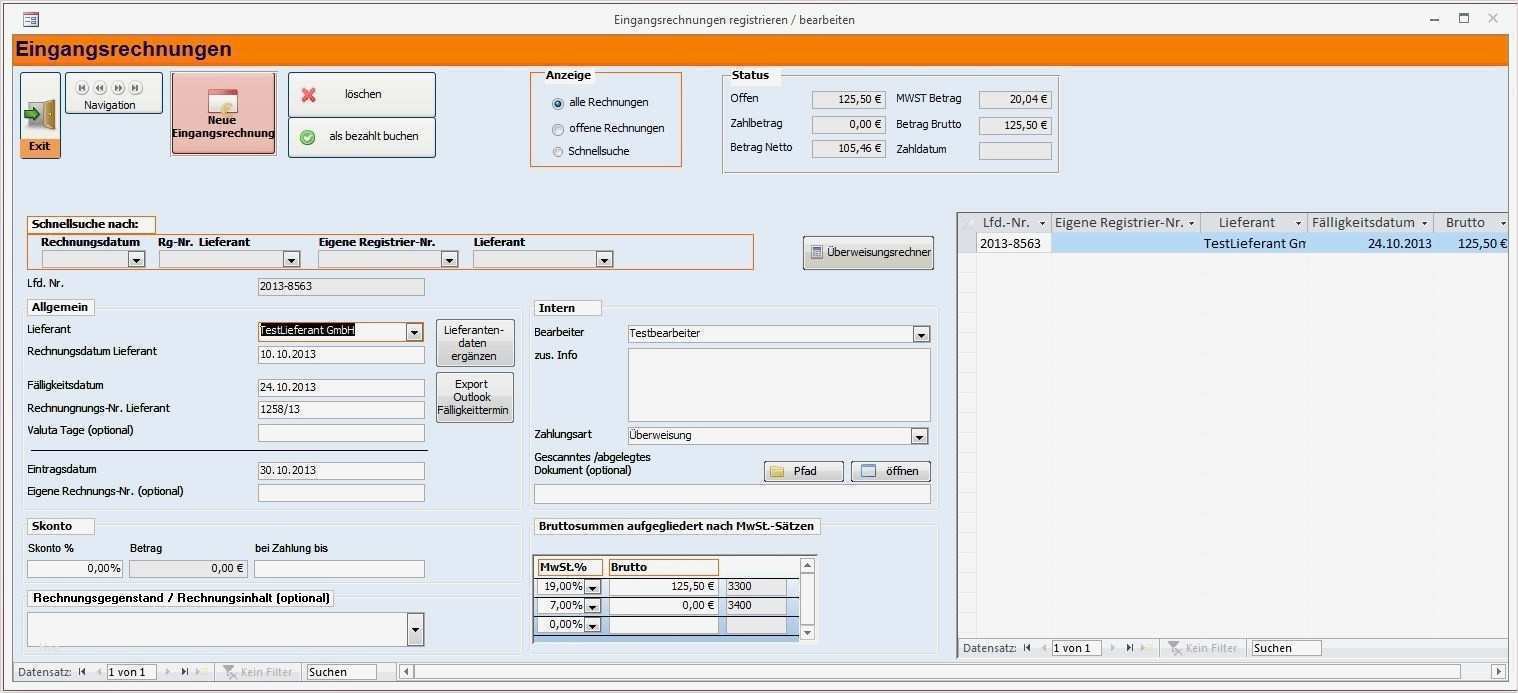Open the Lieferant dropdown showing TestLieferant GmbH
Image resolution: width=1518 pixels, height=693 pixels.
tap(414, 331)
